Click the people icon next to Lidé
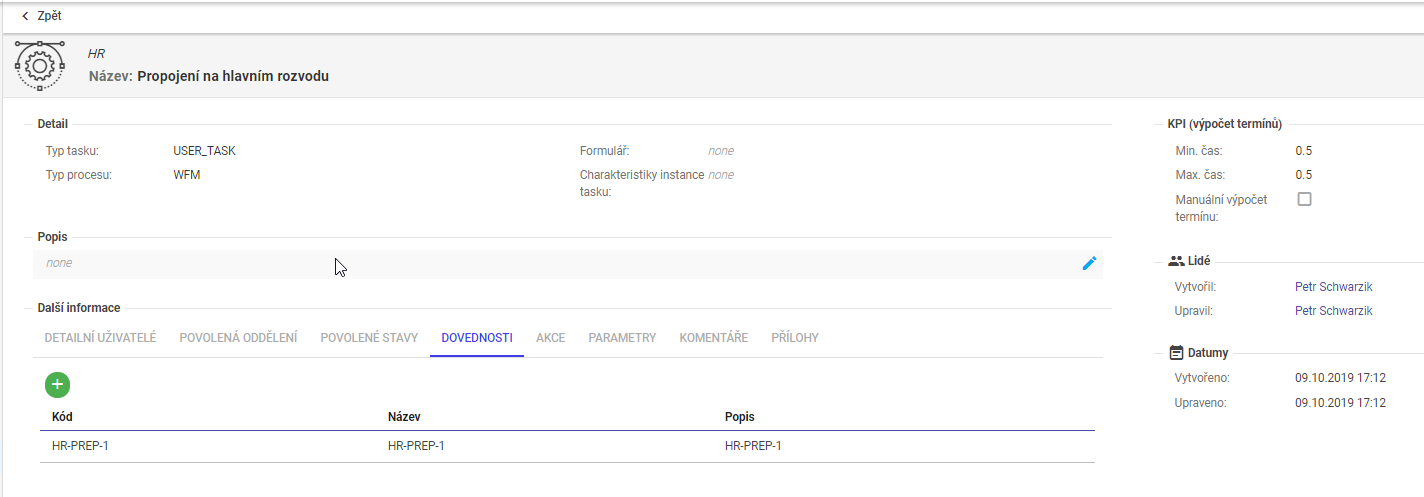This screenshot has height=497, width=1424. (1176, 261)
